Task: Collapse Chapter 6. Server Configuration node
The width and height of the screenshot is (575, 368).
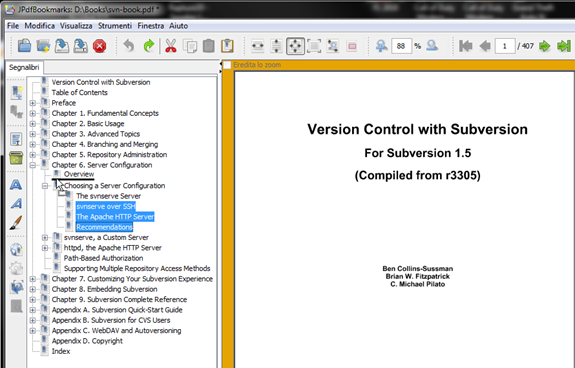Action: (x=33, y=165)
